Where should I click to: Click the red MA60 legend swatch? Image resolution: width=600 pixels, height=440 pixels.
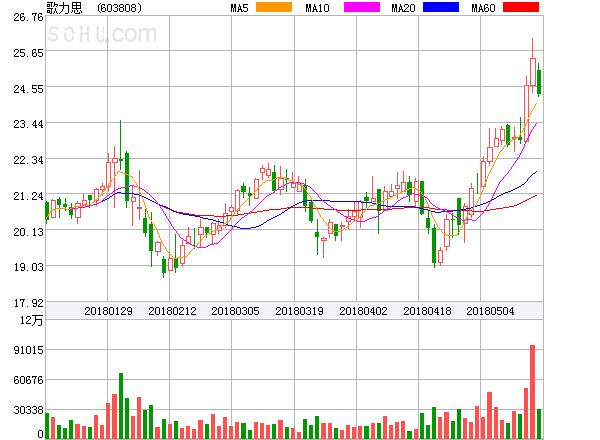tap(521, 7)
